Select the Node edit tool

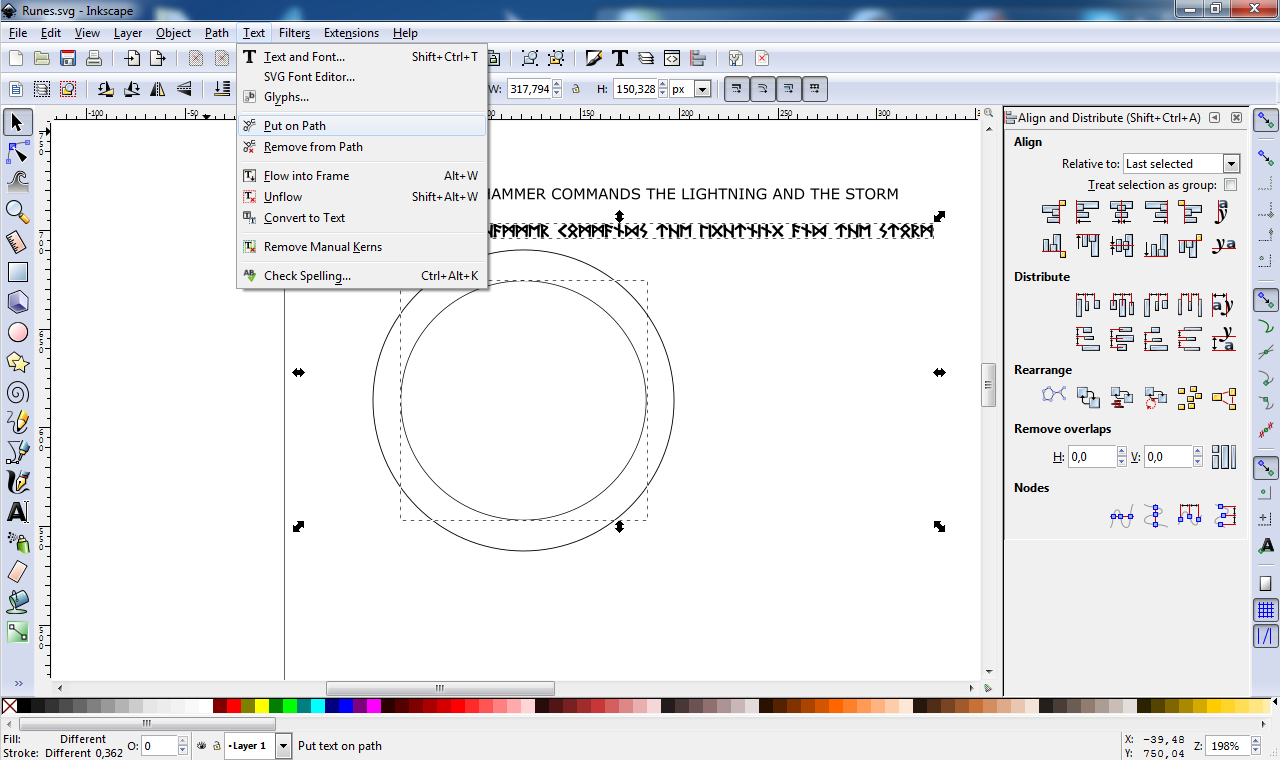point(17,153)
